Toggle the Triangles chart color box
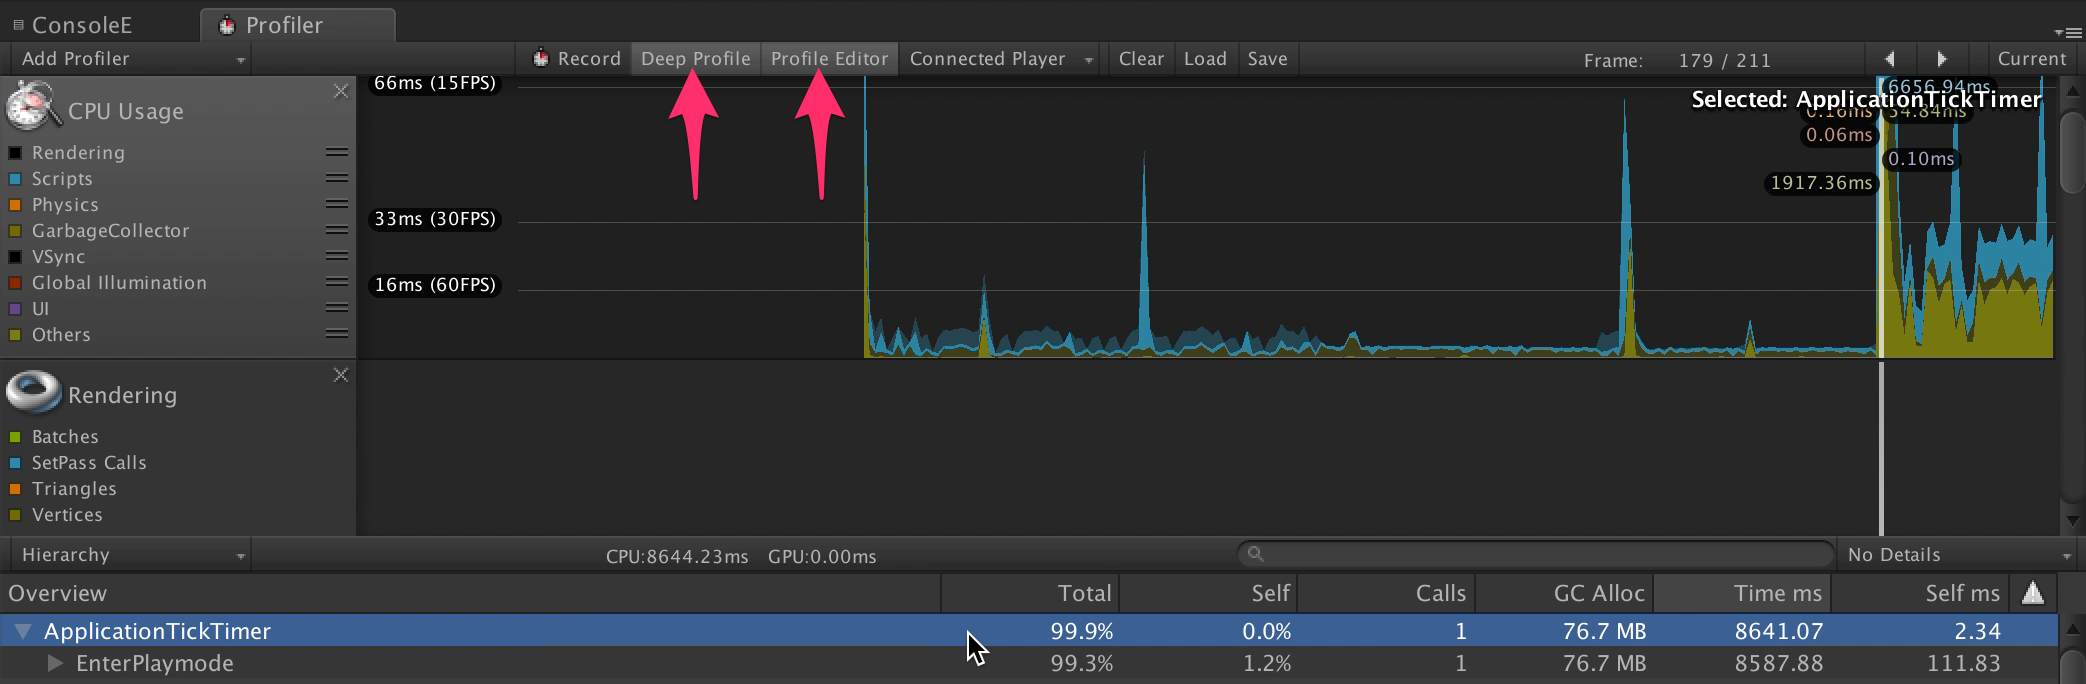The height and width of the screenshot is (684, 2086). pos(15,489)
